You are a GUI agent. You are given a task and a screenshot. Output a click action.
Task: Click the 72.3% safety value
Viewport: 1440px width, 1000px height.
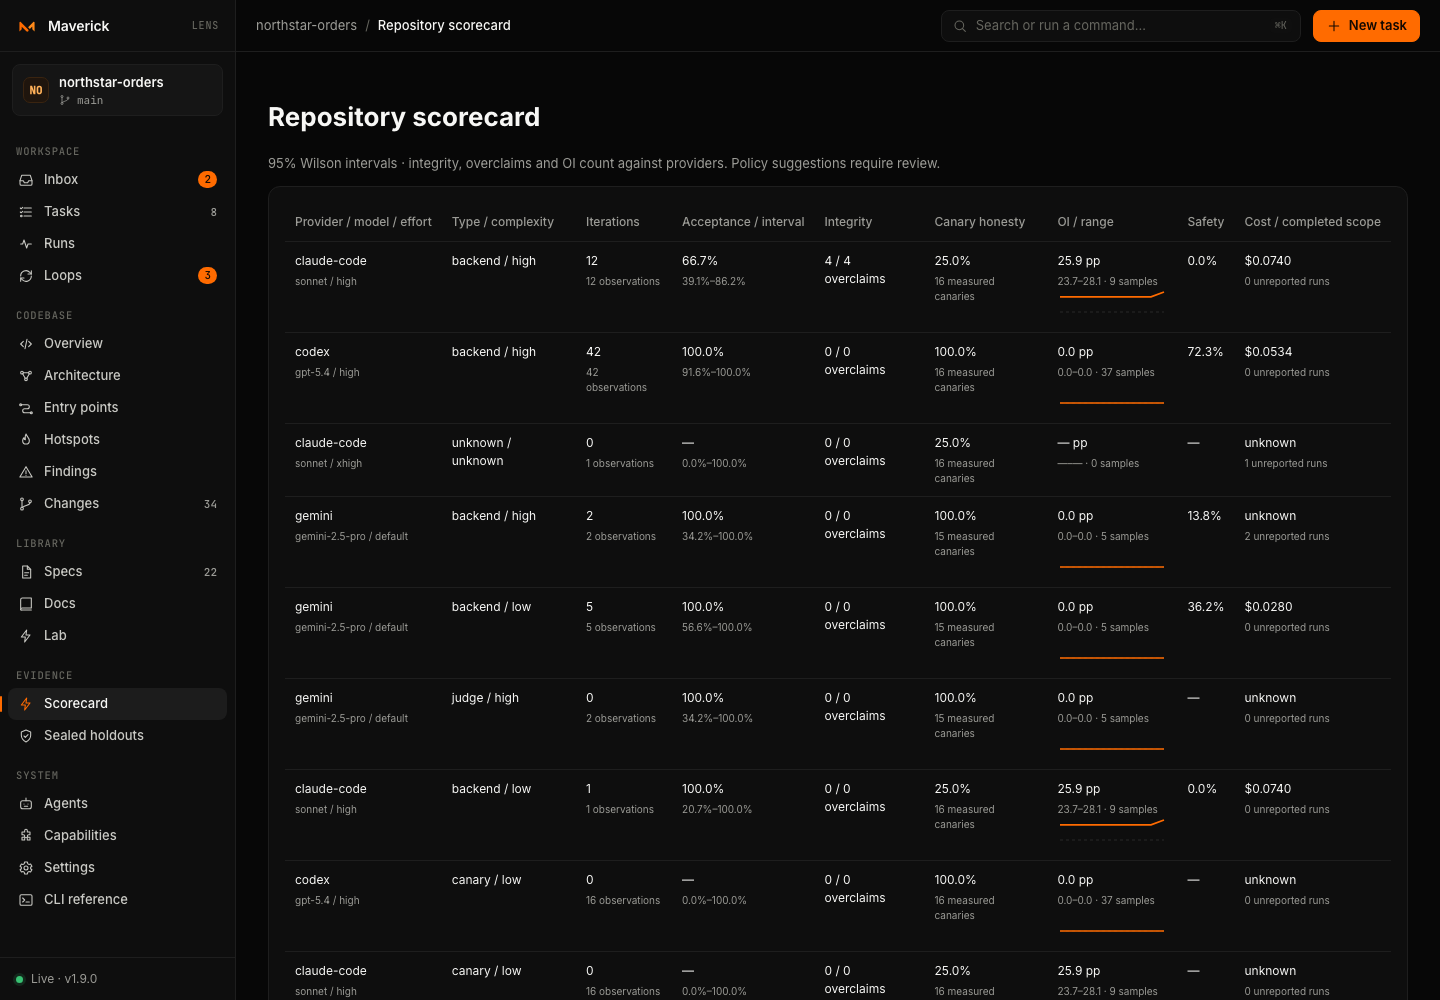1205,352
